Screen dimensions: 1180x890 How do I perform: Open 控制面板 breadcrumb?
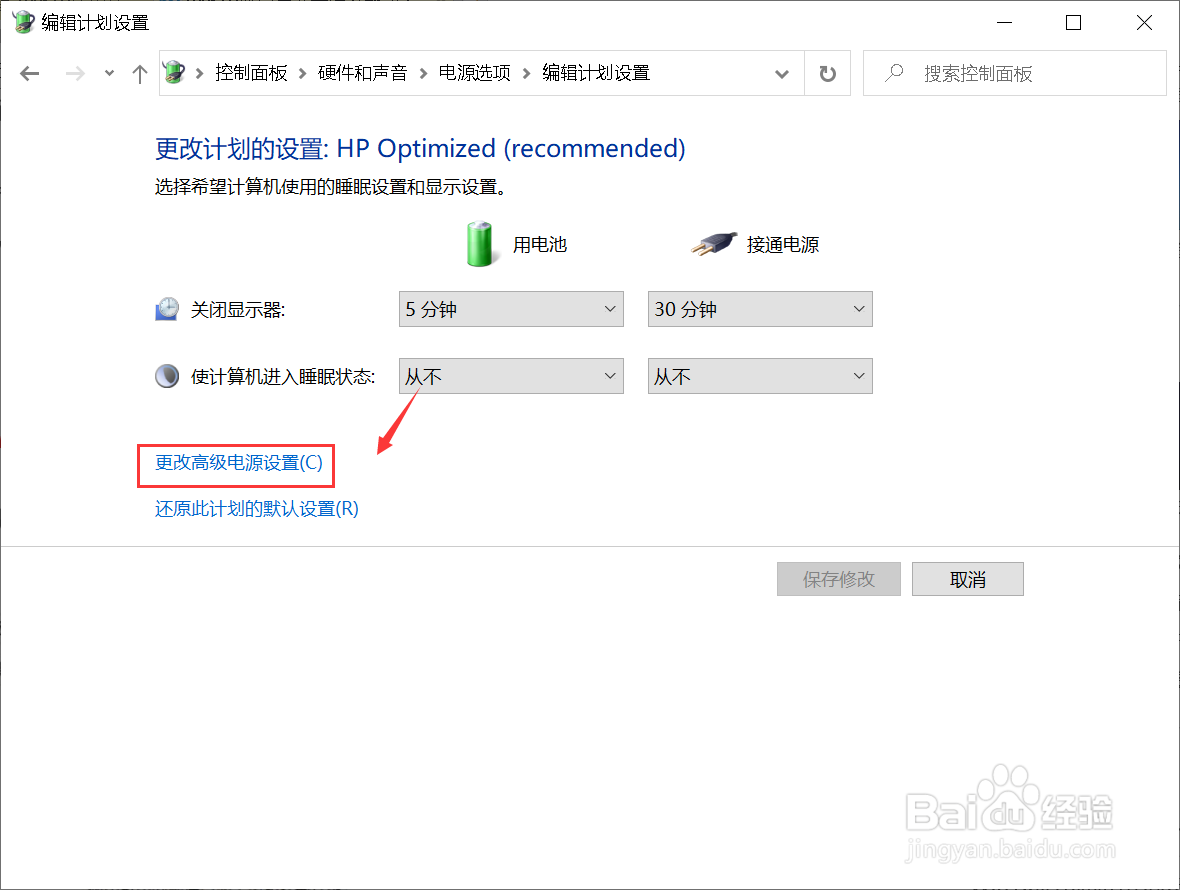251,73
